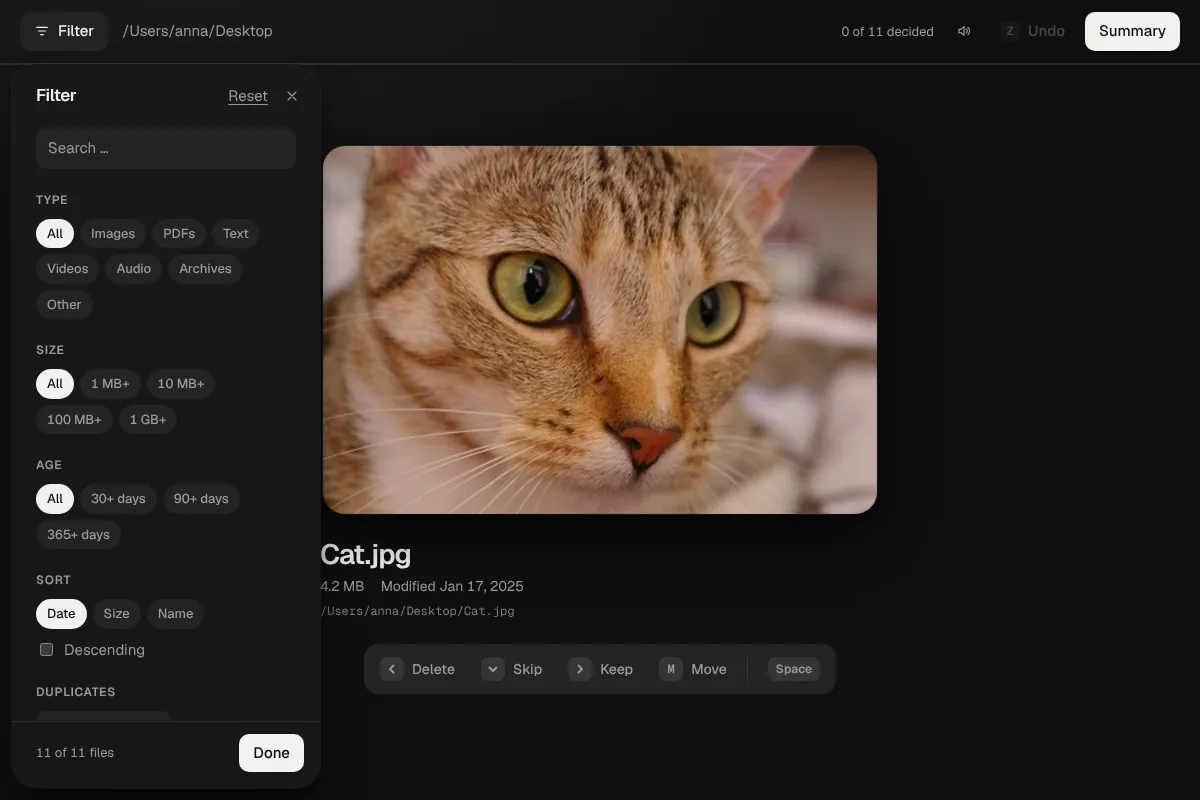Click the Cat.jpg preview image

(599, 330)
